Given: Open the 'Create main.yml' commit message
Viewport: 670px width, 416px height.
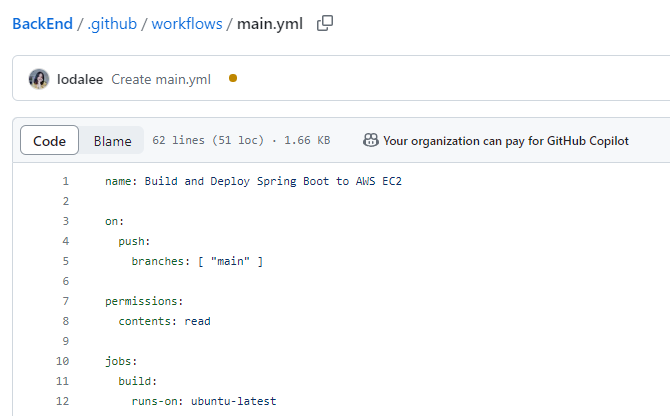Looking at the screenshot, I should pyautogui.click(x=161, y=79).
